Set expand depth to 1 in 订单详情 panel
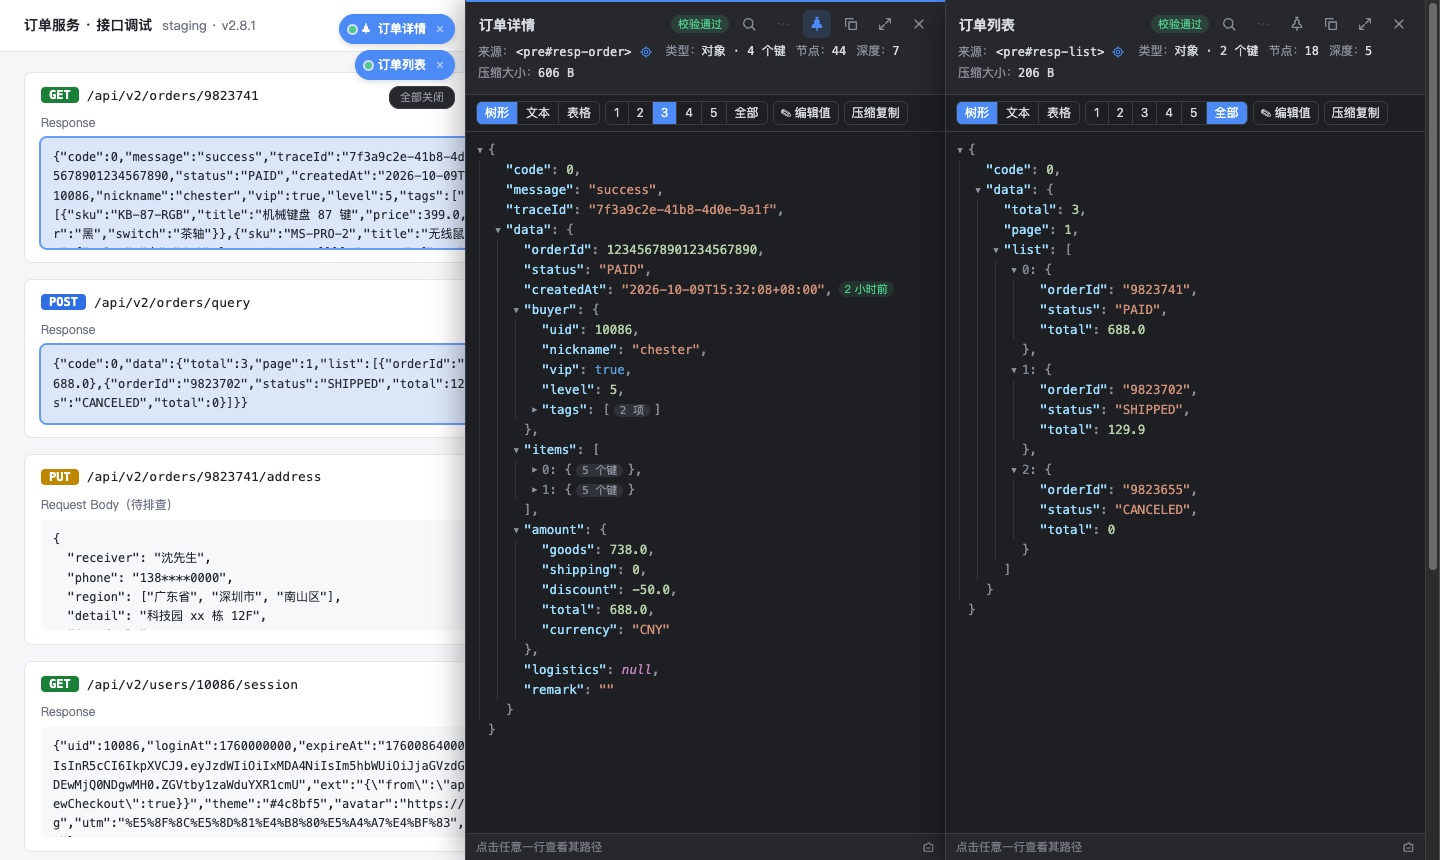Image resolution: width=1440 pixels, height=860 pixels. tap(616, 113)
